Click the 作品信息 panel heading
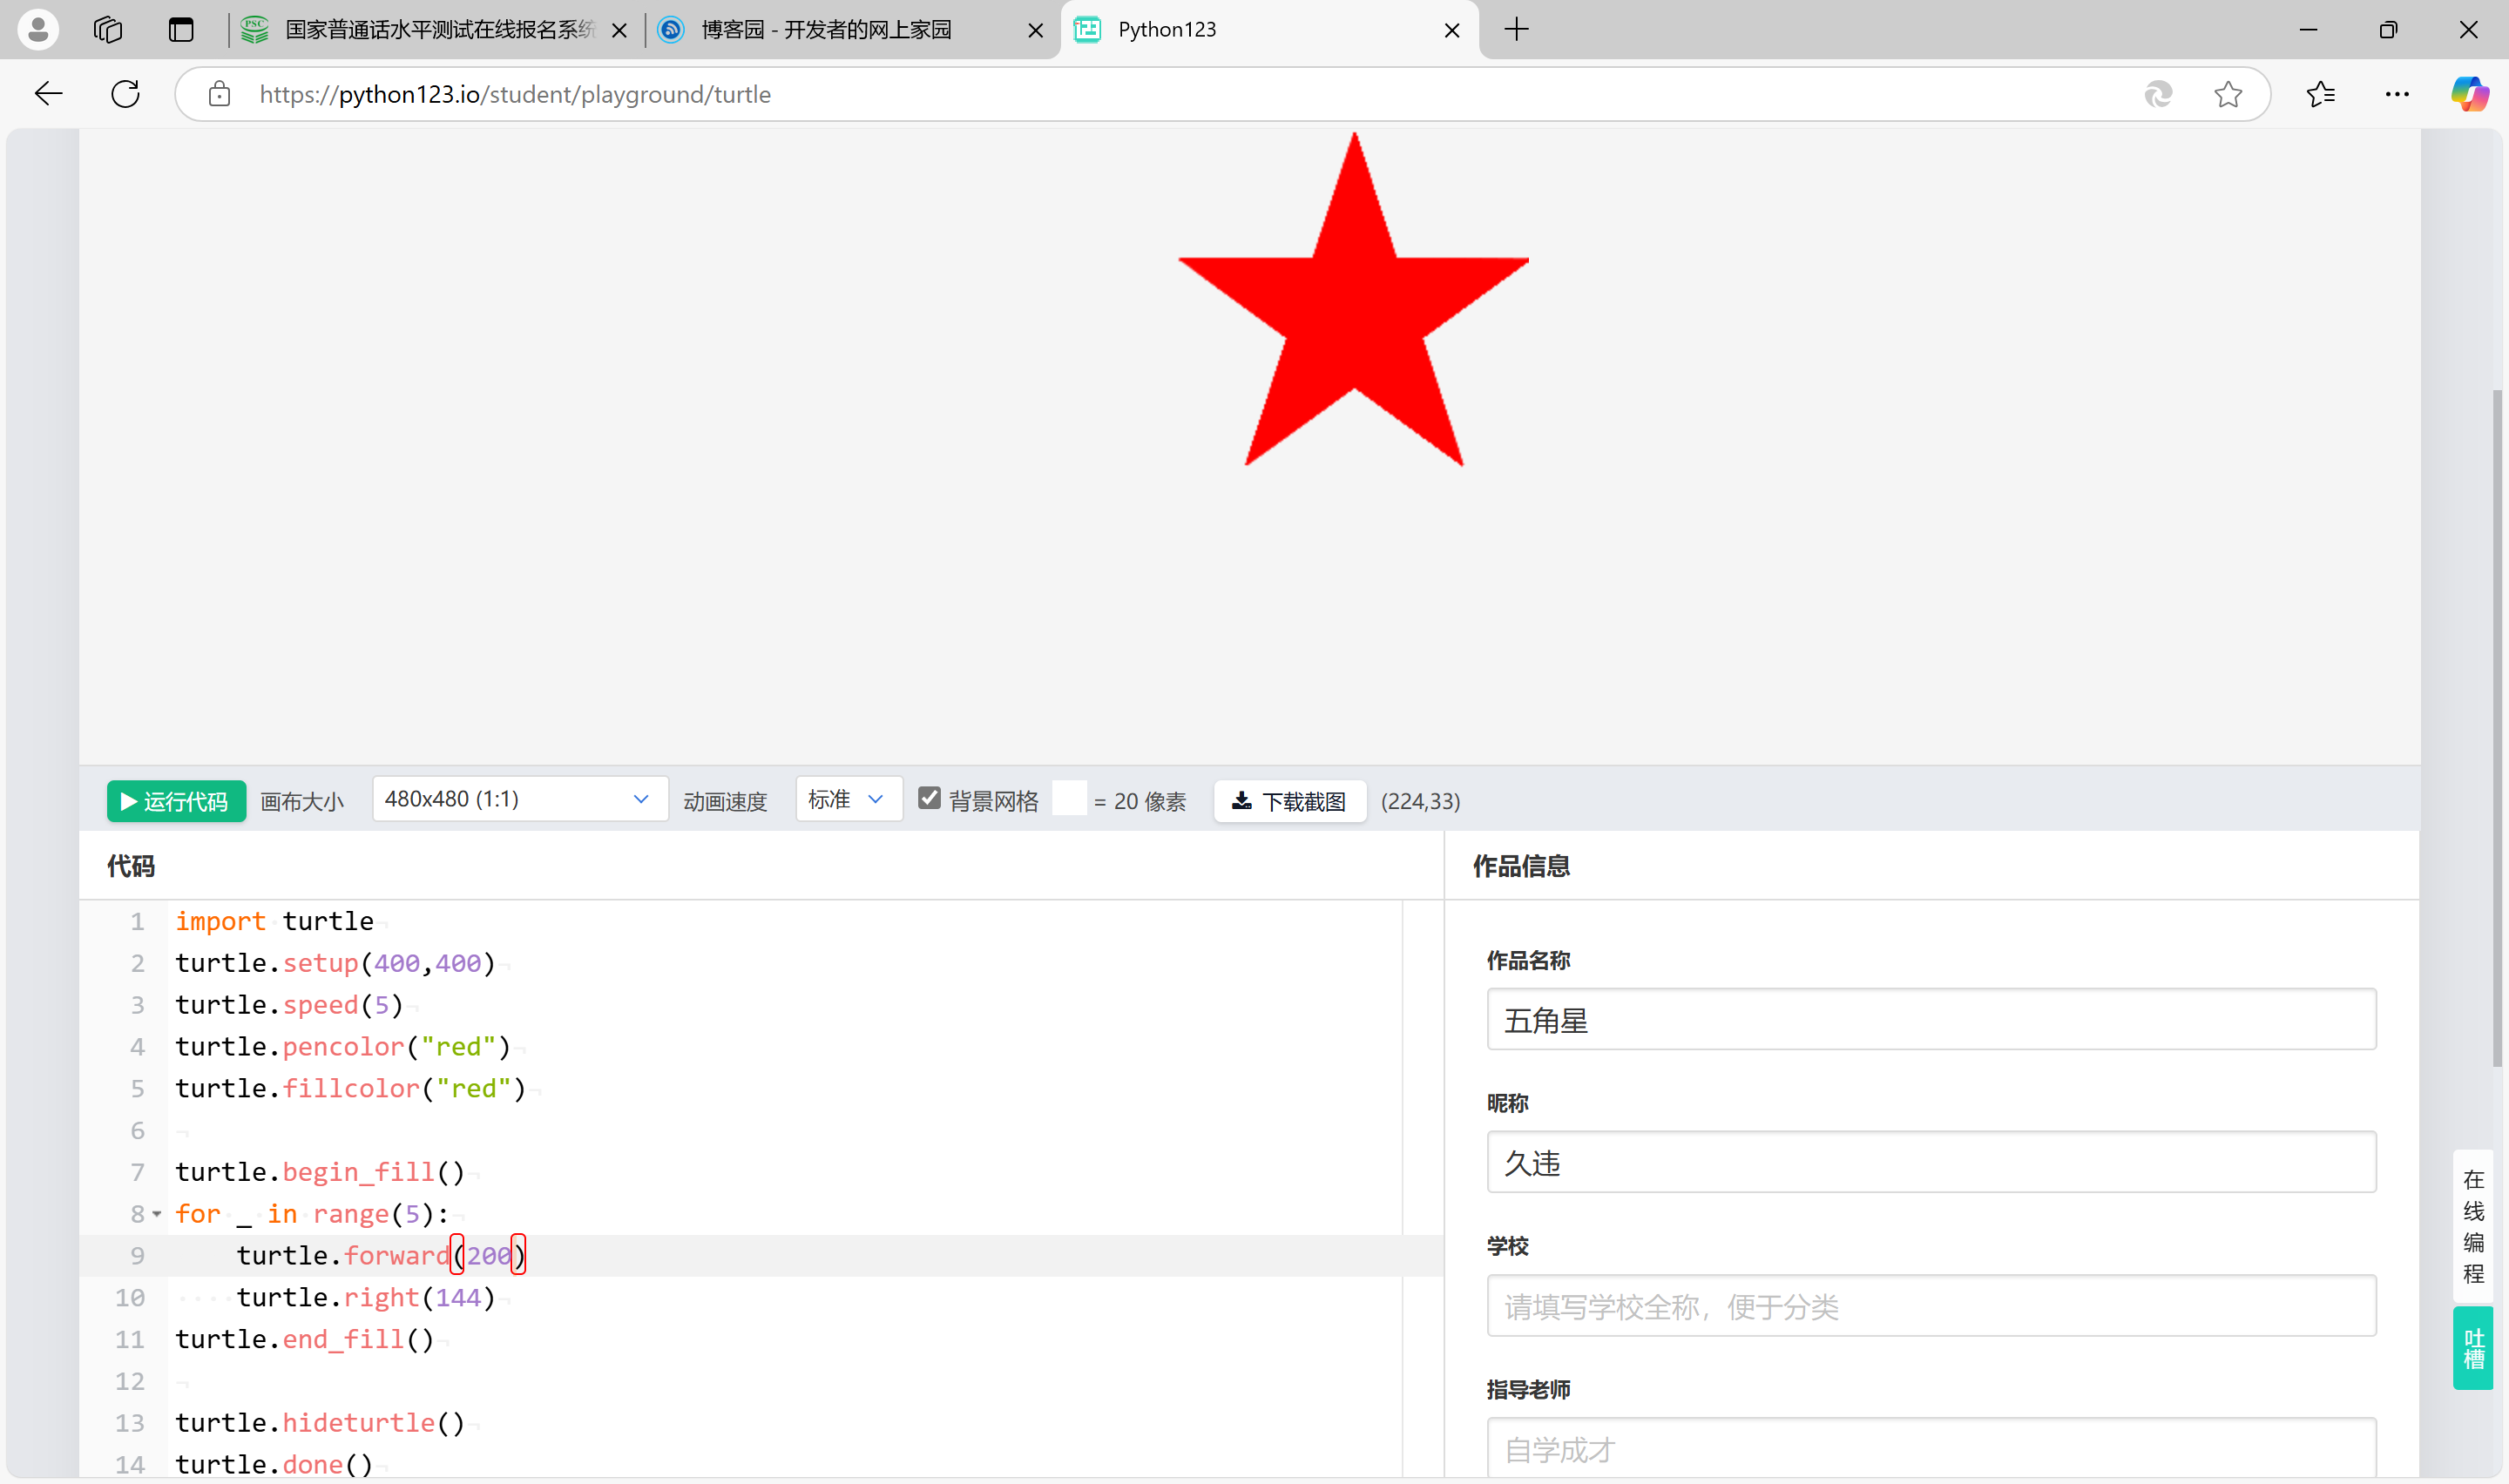This screenshot has width=2509, height=1484. point(1521,866)
